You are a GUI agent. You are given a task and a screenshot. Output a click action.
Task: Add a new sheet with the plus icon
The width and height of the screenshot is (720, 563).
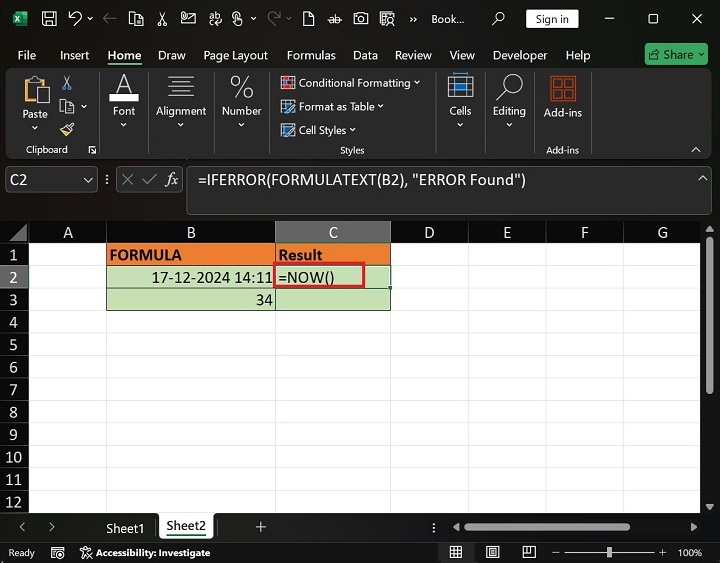(261, 527)
